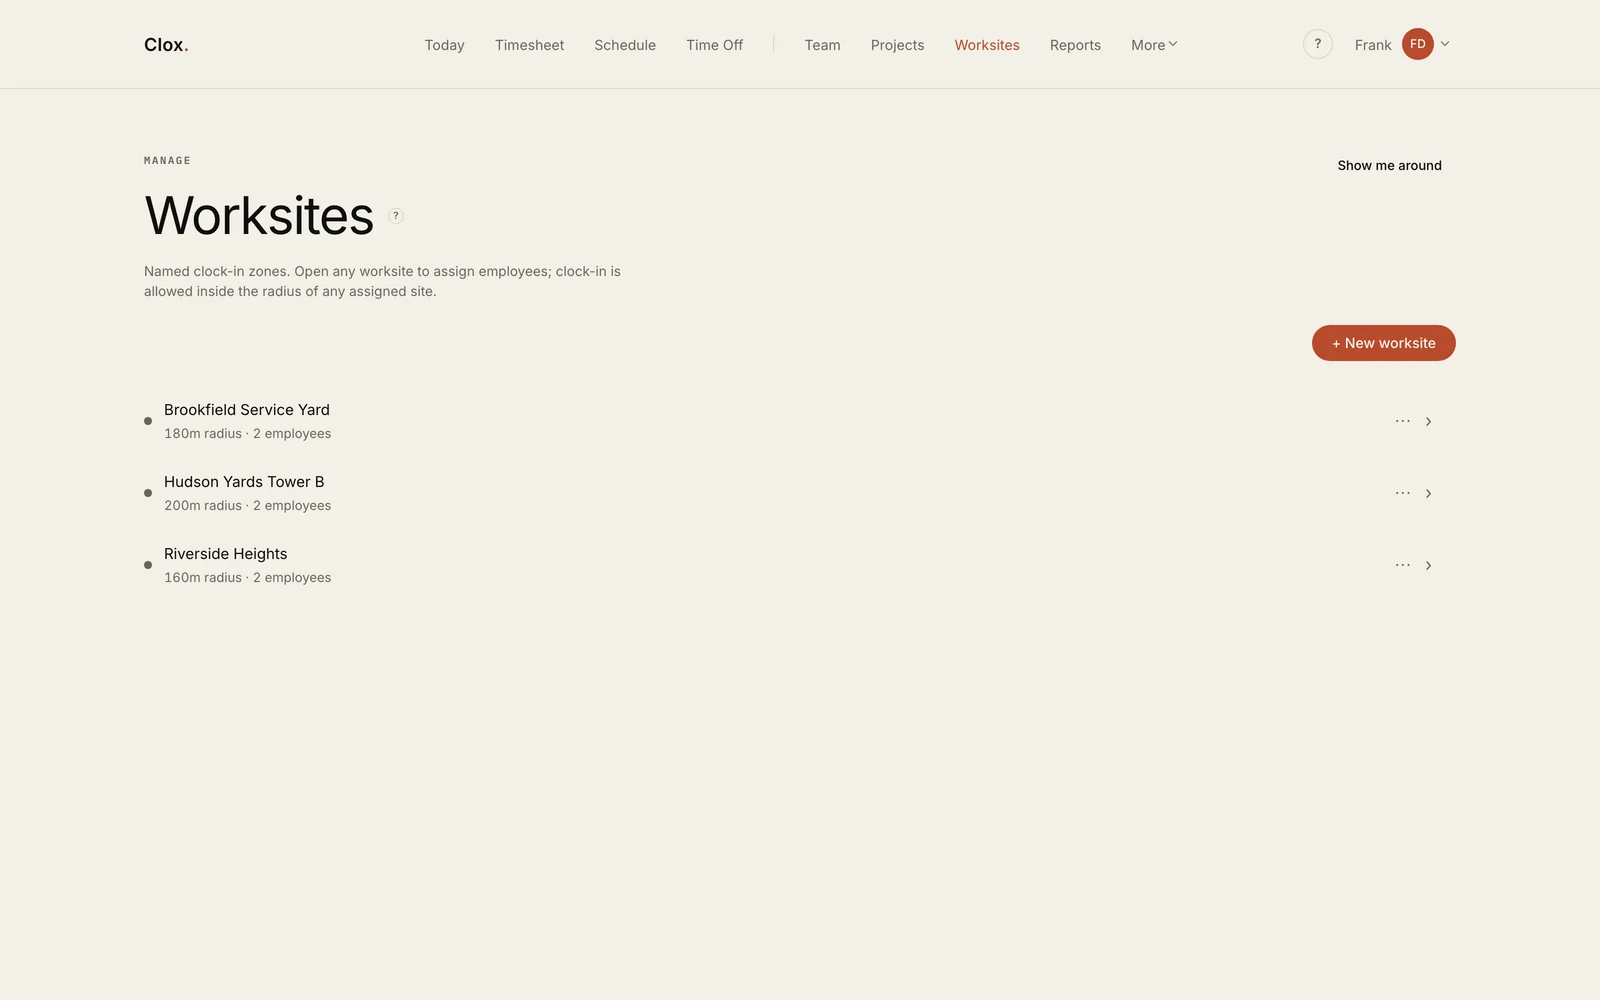Screen dimensions: 1600x1000
Task: Expand Brookfield Service Yard with its chevron
Action: pos(1428,421)
